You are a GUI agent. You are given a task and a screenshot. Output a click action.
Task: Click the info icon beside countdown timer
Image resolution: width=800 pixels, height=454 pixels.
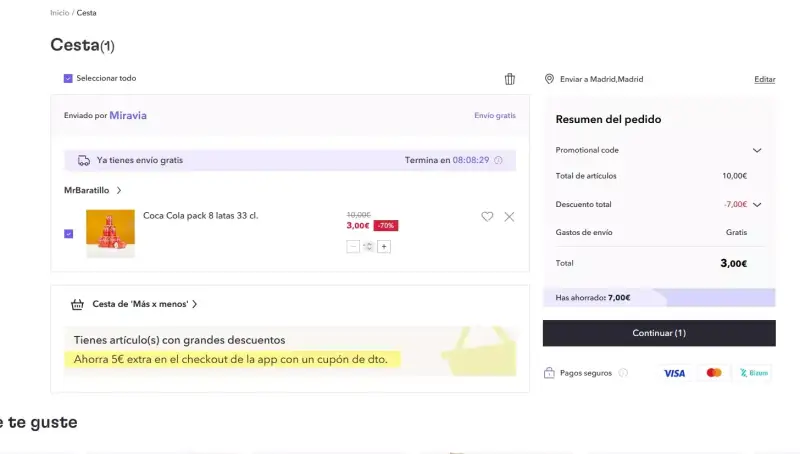pyautogui.click(x=498, y=160)
